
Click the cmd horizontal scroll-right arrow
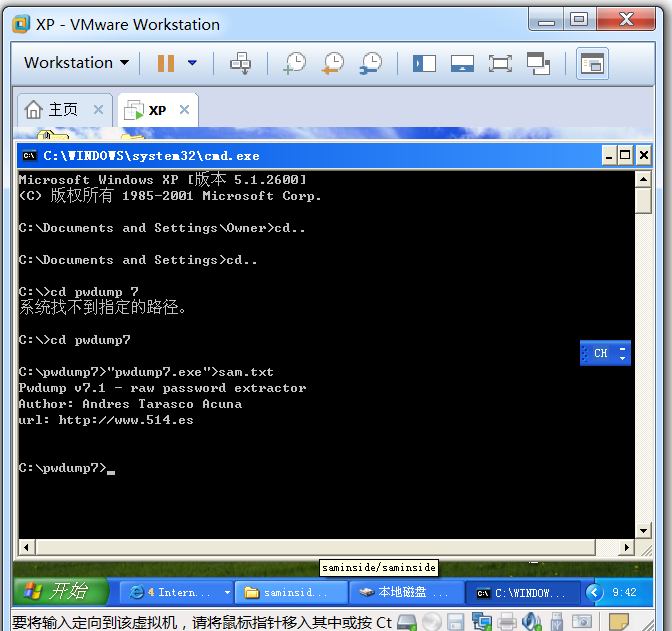[x=627, y=547]
